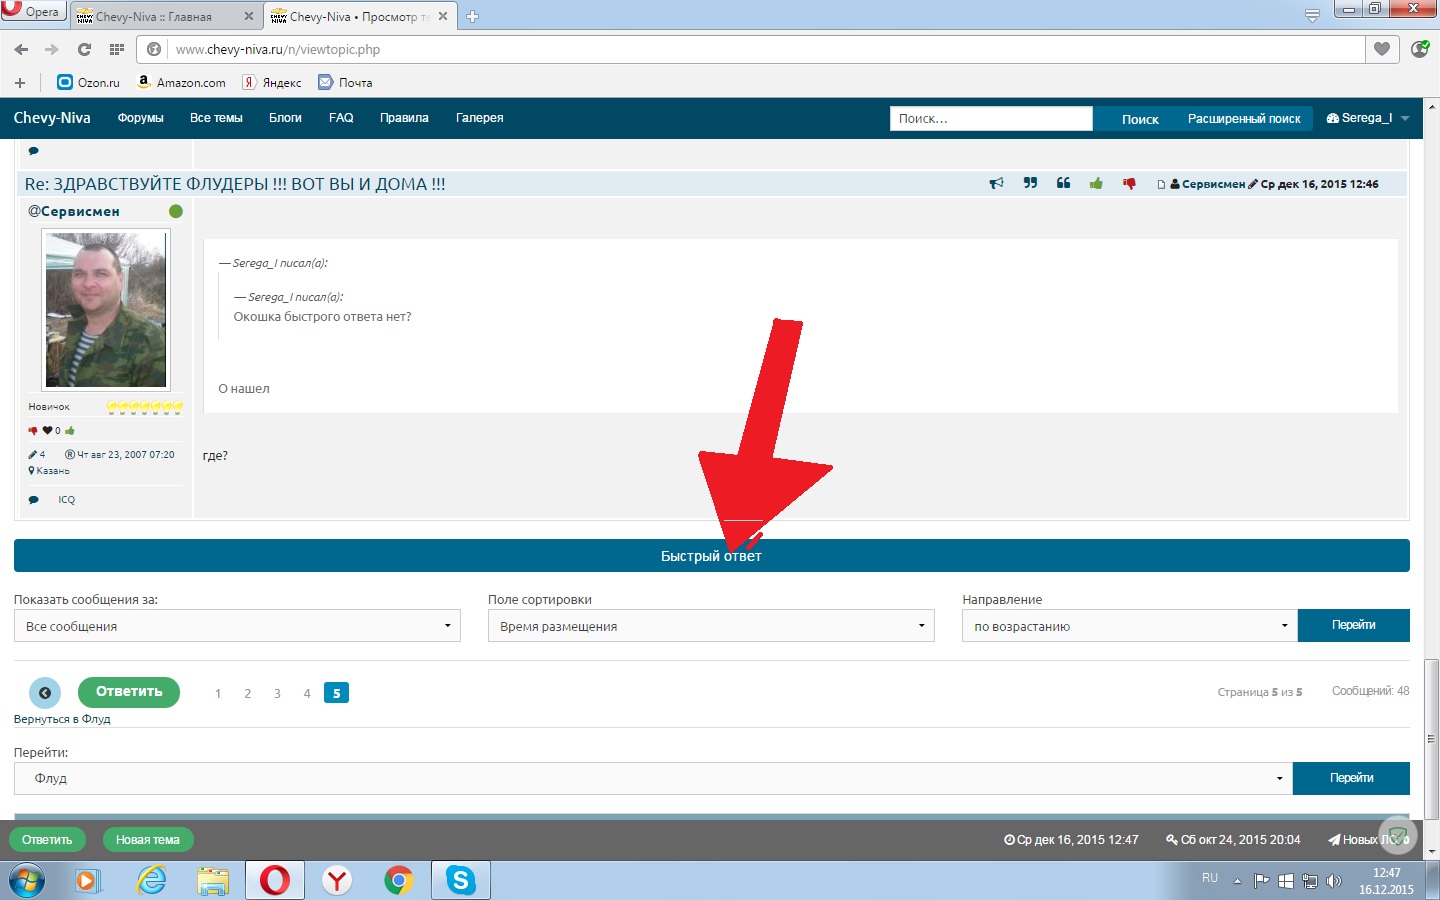This screenshot has width=1440, height=900.
Task: Open the Время размещения sort field dropdown
Action: (710, 626)
